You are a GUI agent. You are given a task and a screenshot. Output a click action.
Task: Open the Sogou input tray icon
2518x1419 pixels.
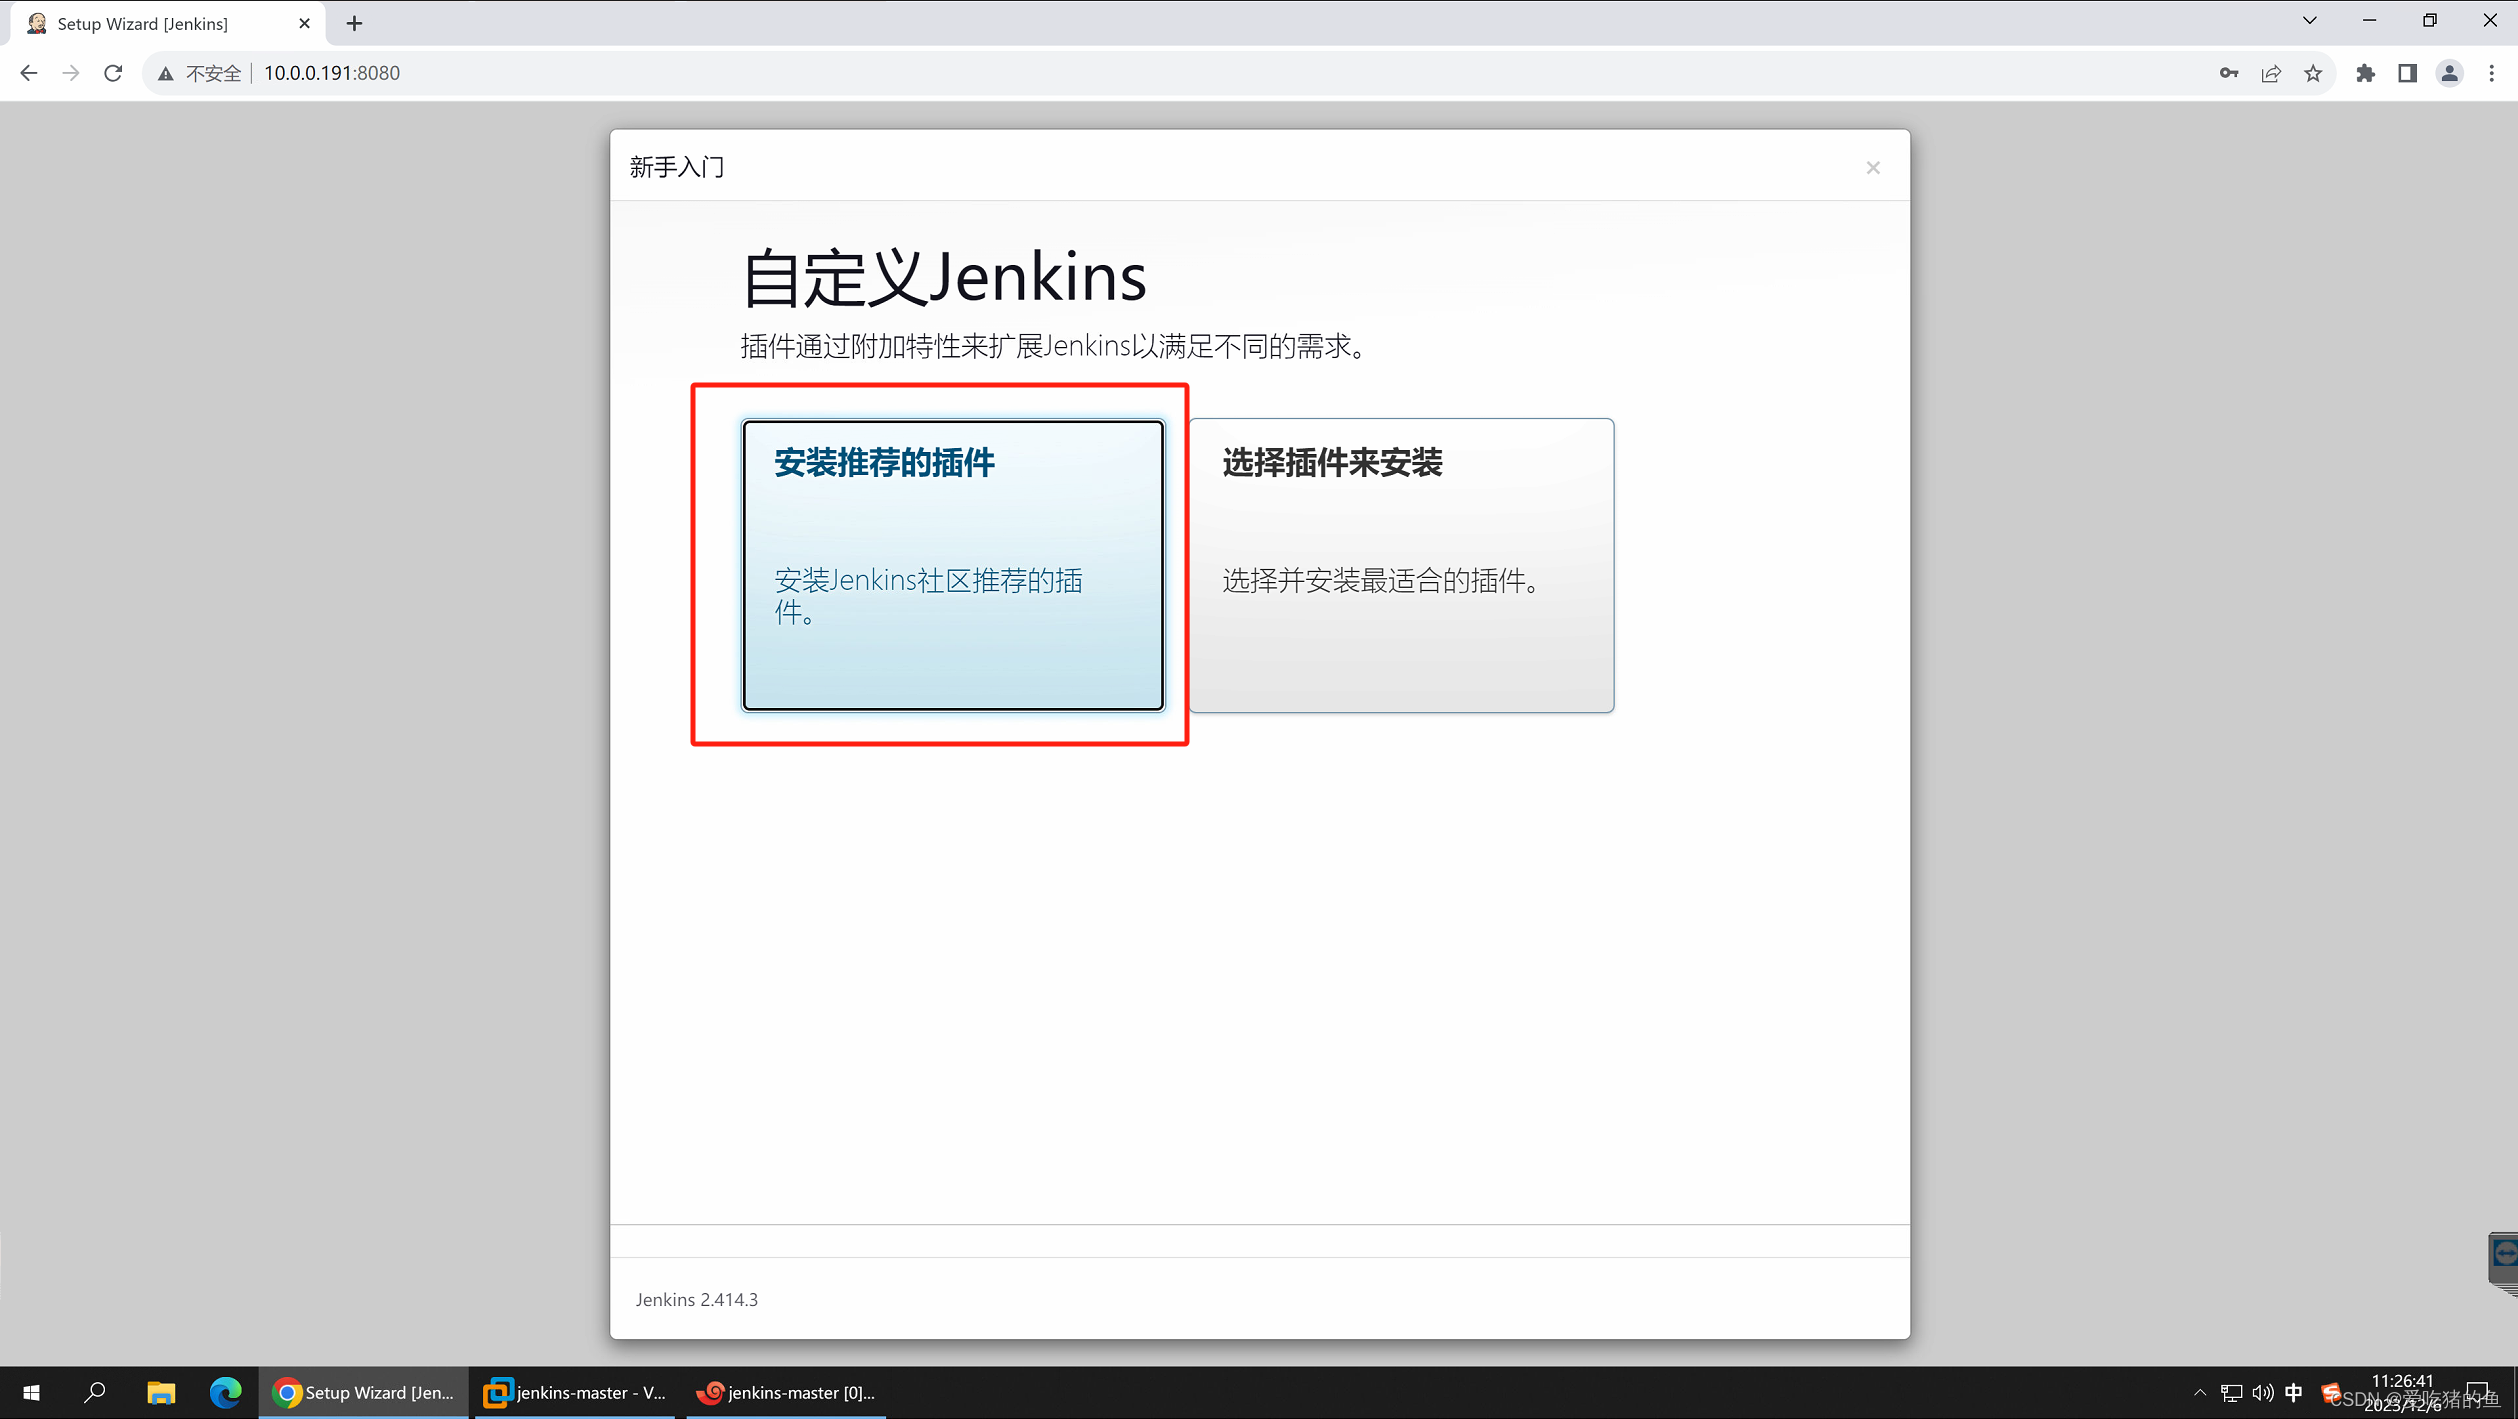point(2330,1392)
